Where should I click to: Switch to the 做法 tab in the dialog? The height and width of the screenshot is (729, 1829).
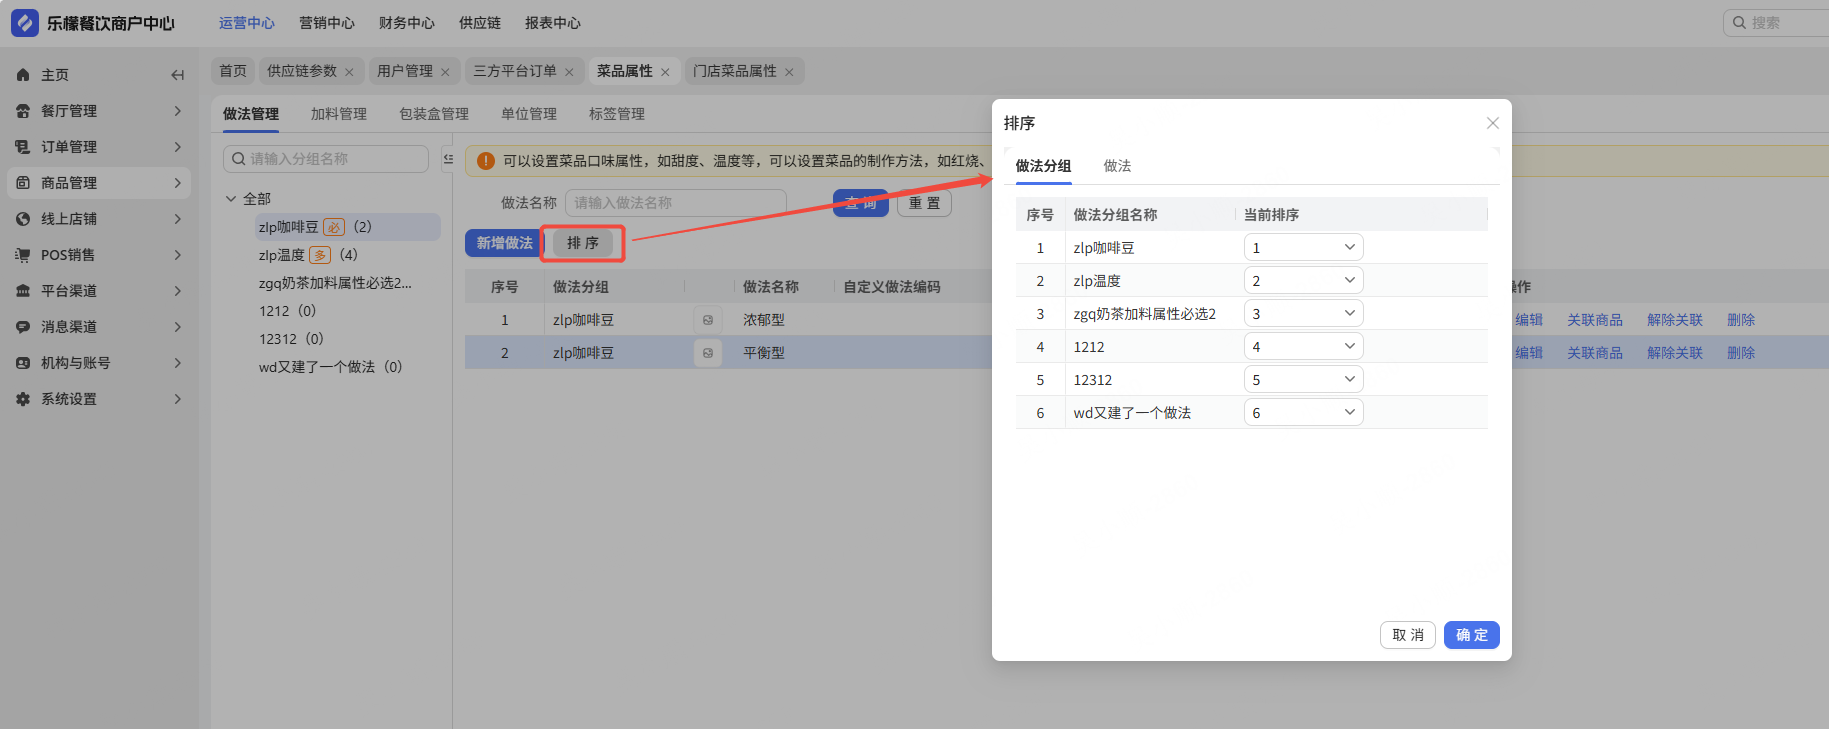click(1117, 166)
